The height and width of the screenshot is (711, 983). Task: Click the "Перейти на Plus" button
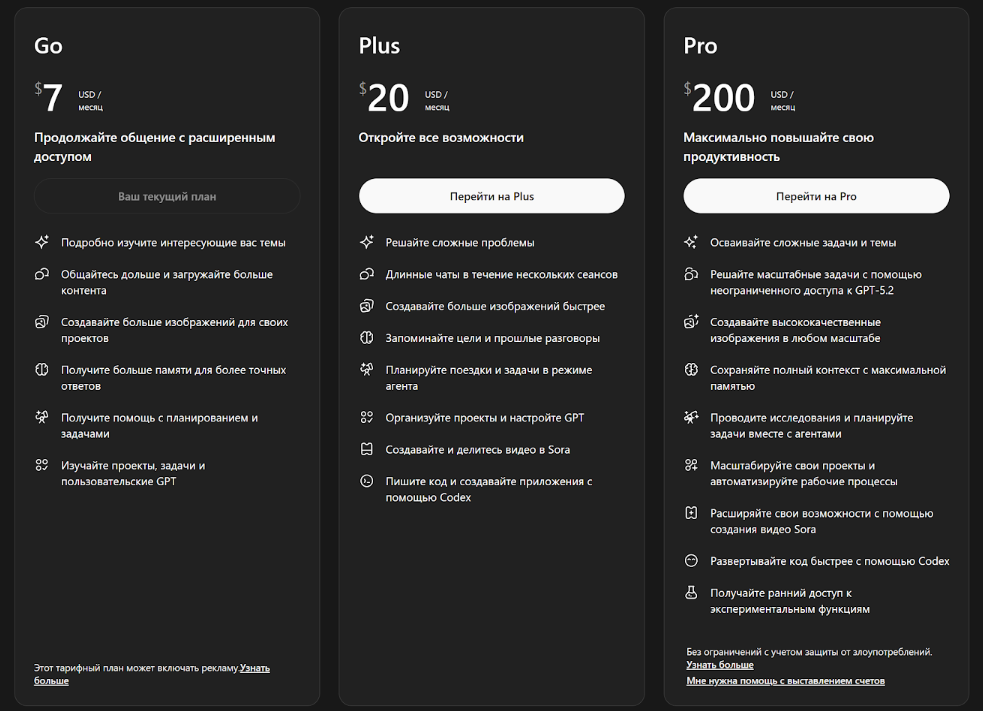tap(491, 196)
